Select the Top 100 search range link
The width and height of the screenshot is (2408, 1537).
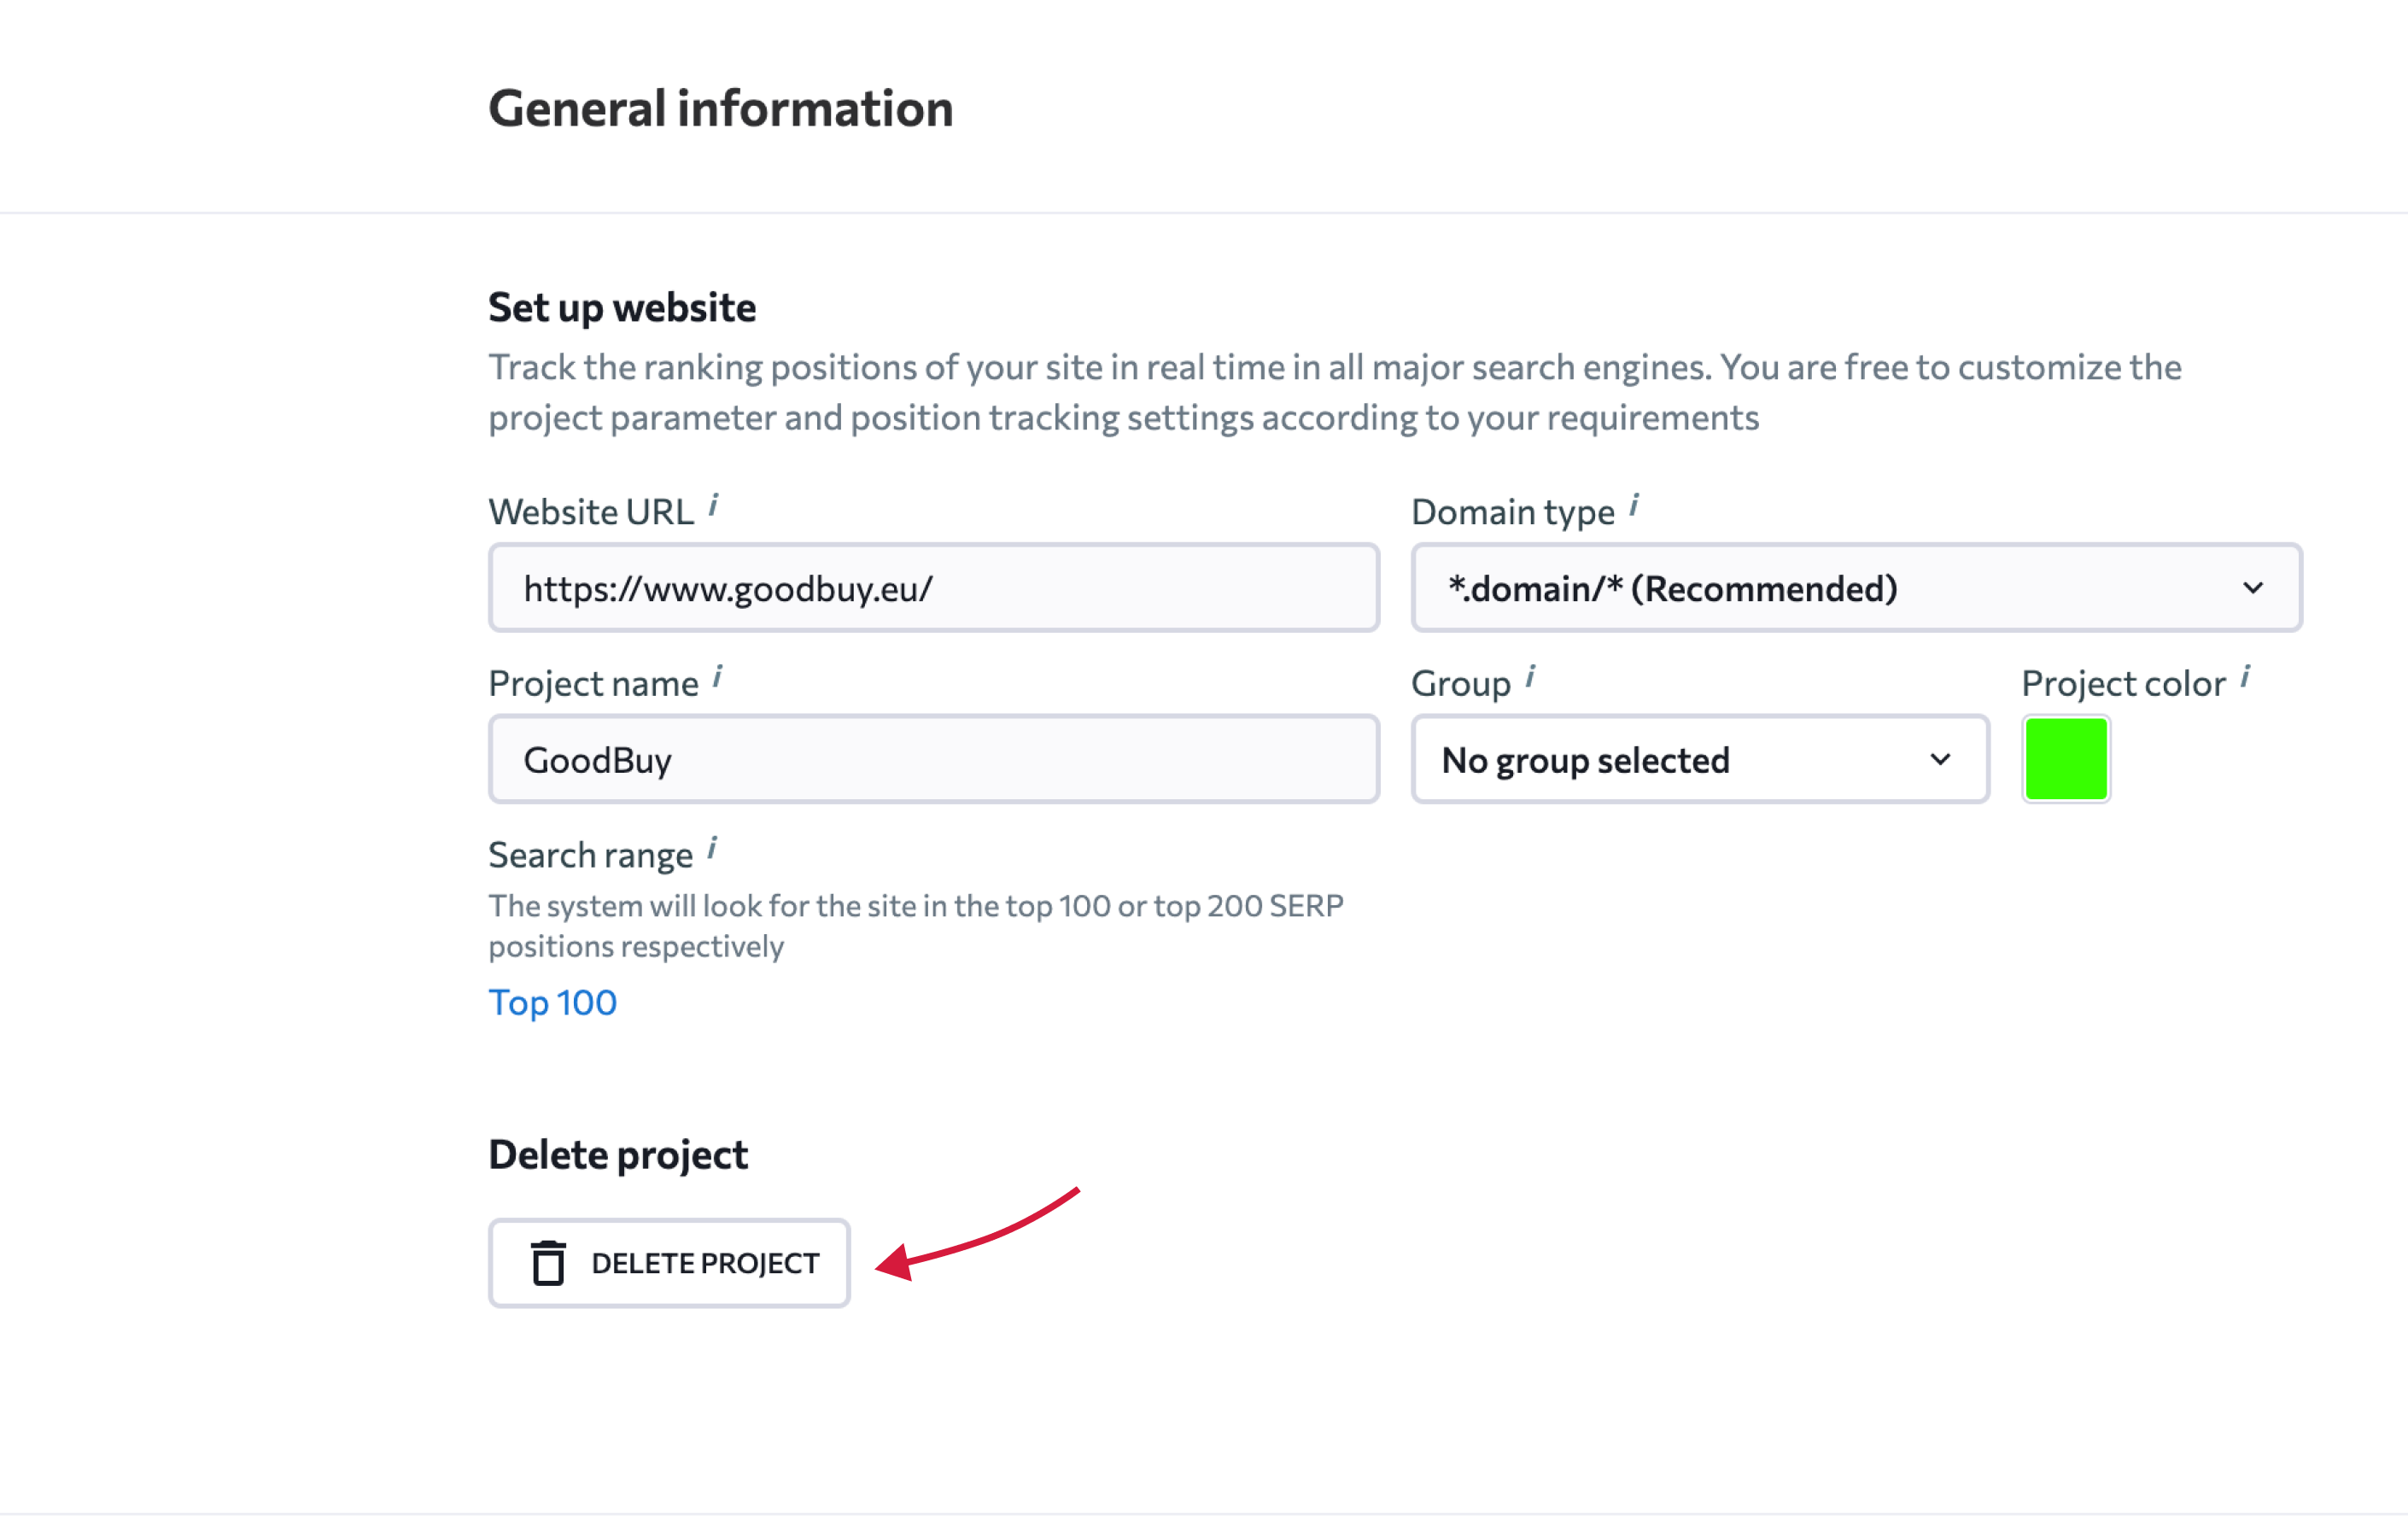[552, 1002]
